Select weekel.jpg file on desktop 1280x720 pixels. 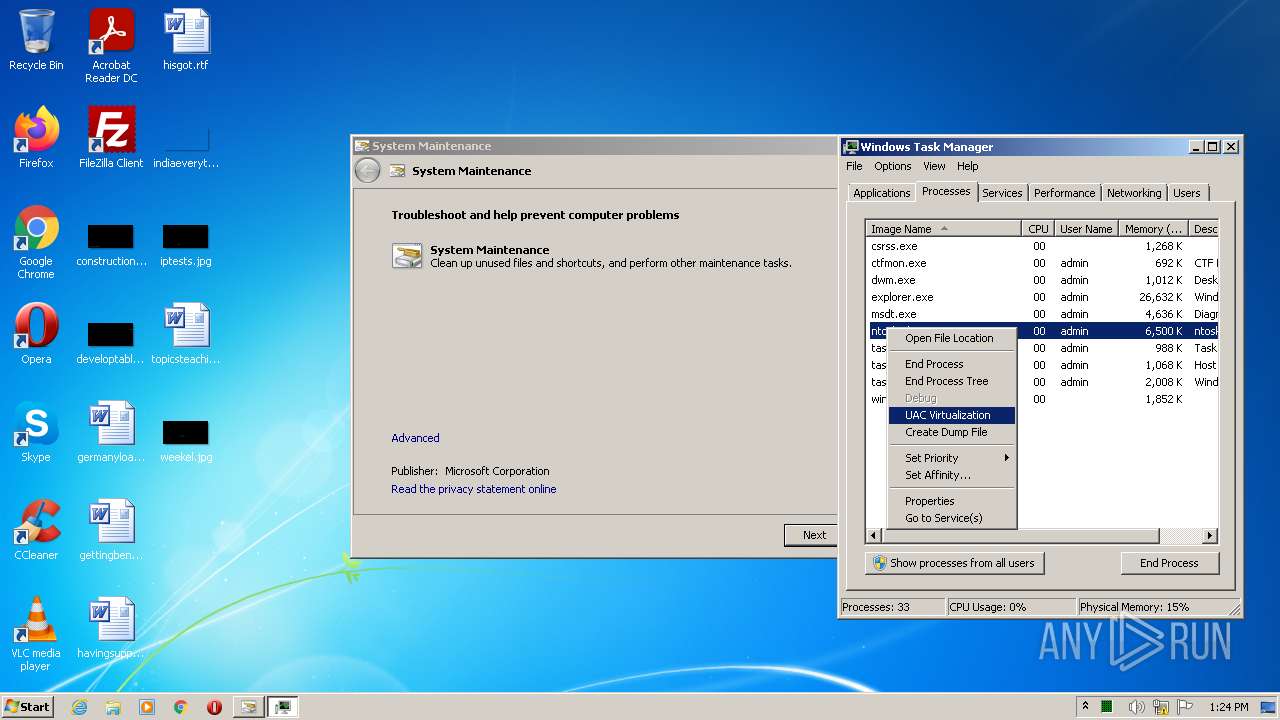186,440
